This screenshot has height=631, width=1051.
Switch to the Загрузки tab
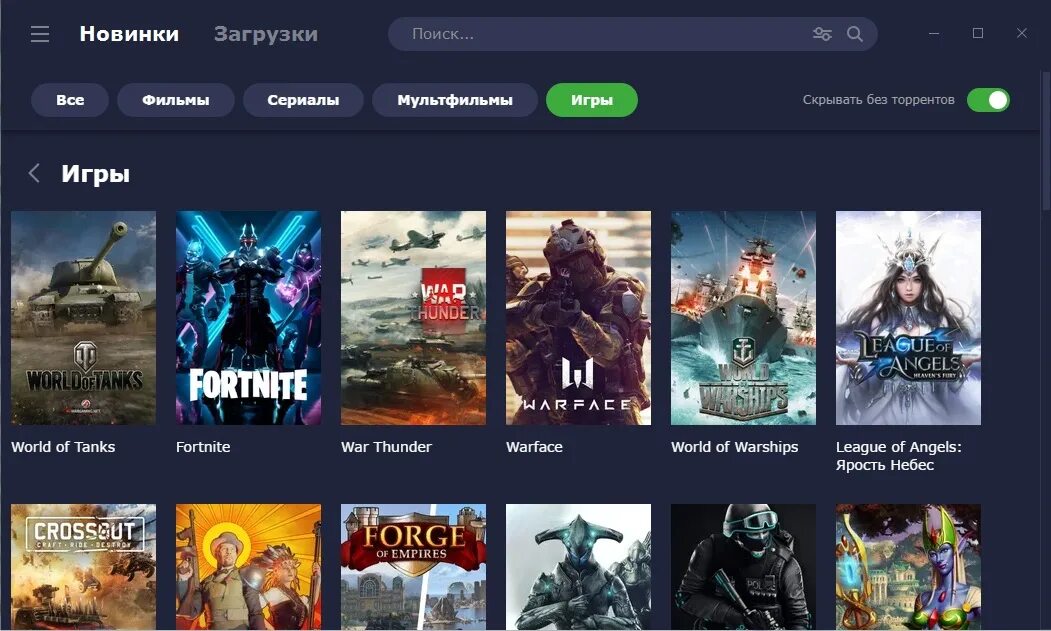266,34
